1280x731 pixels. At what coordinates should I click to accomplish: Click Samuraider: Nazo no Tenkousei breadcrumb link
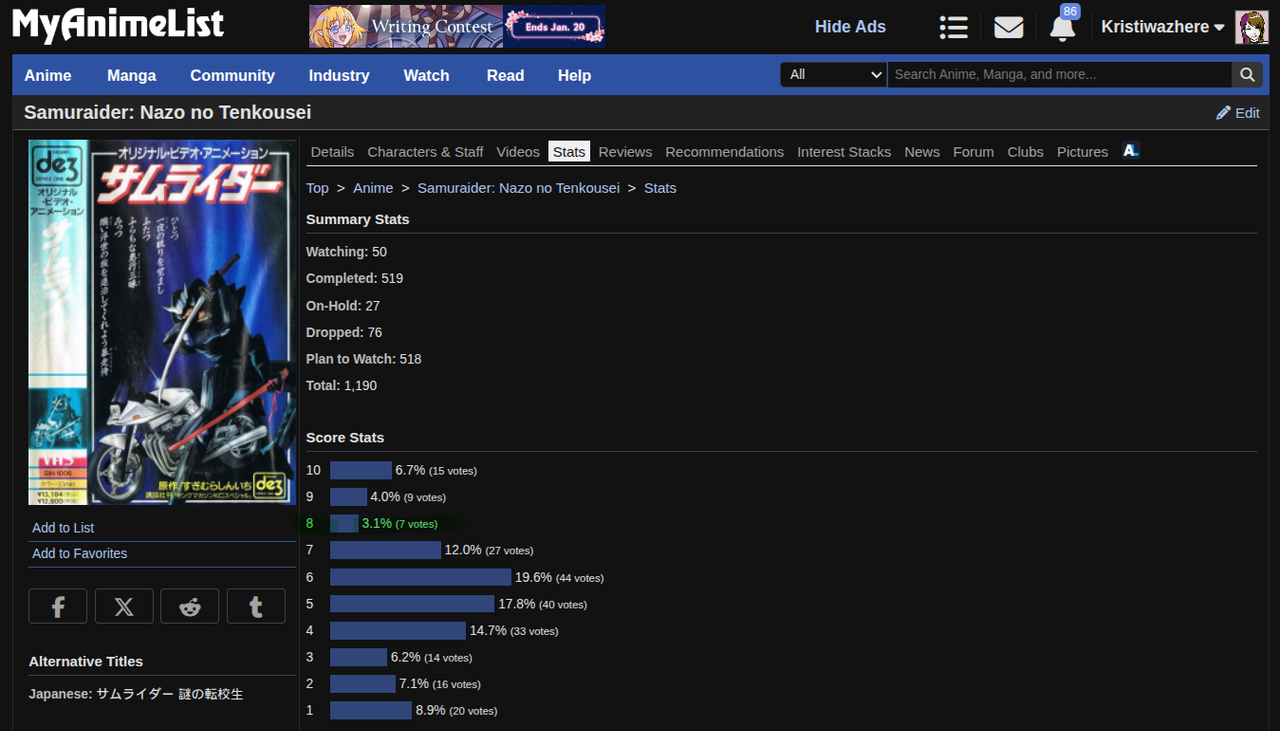pyautogui.click(x=518, y=188)
